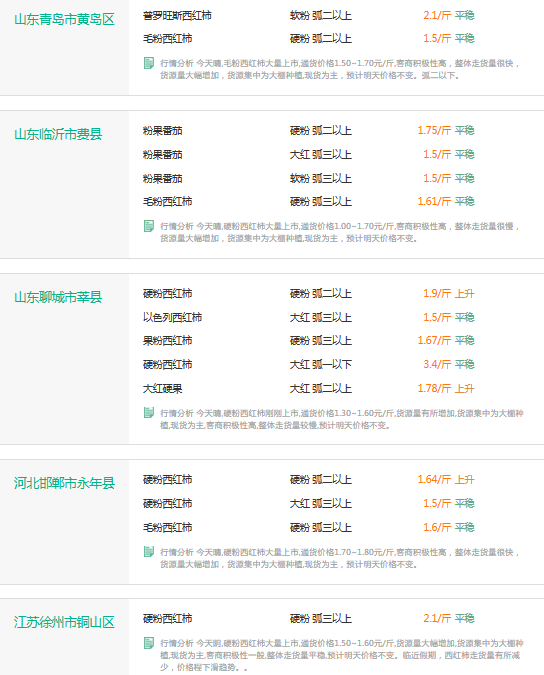Click the 3.4/斤 price in 莘县
544x675 pixels.
coord(437,365)
